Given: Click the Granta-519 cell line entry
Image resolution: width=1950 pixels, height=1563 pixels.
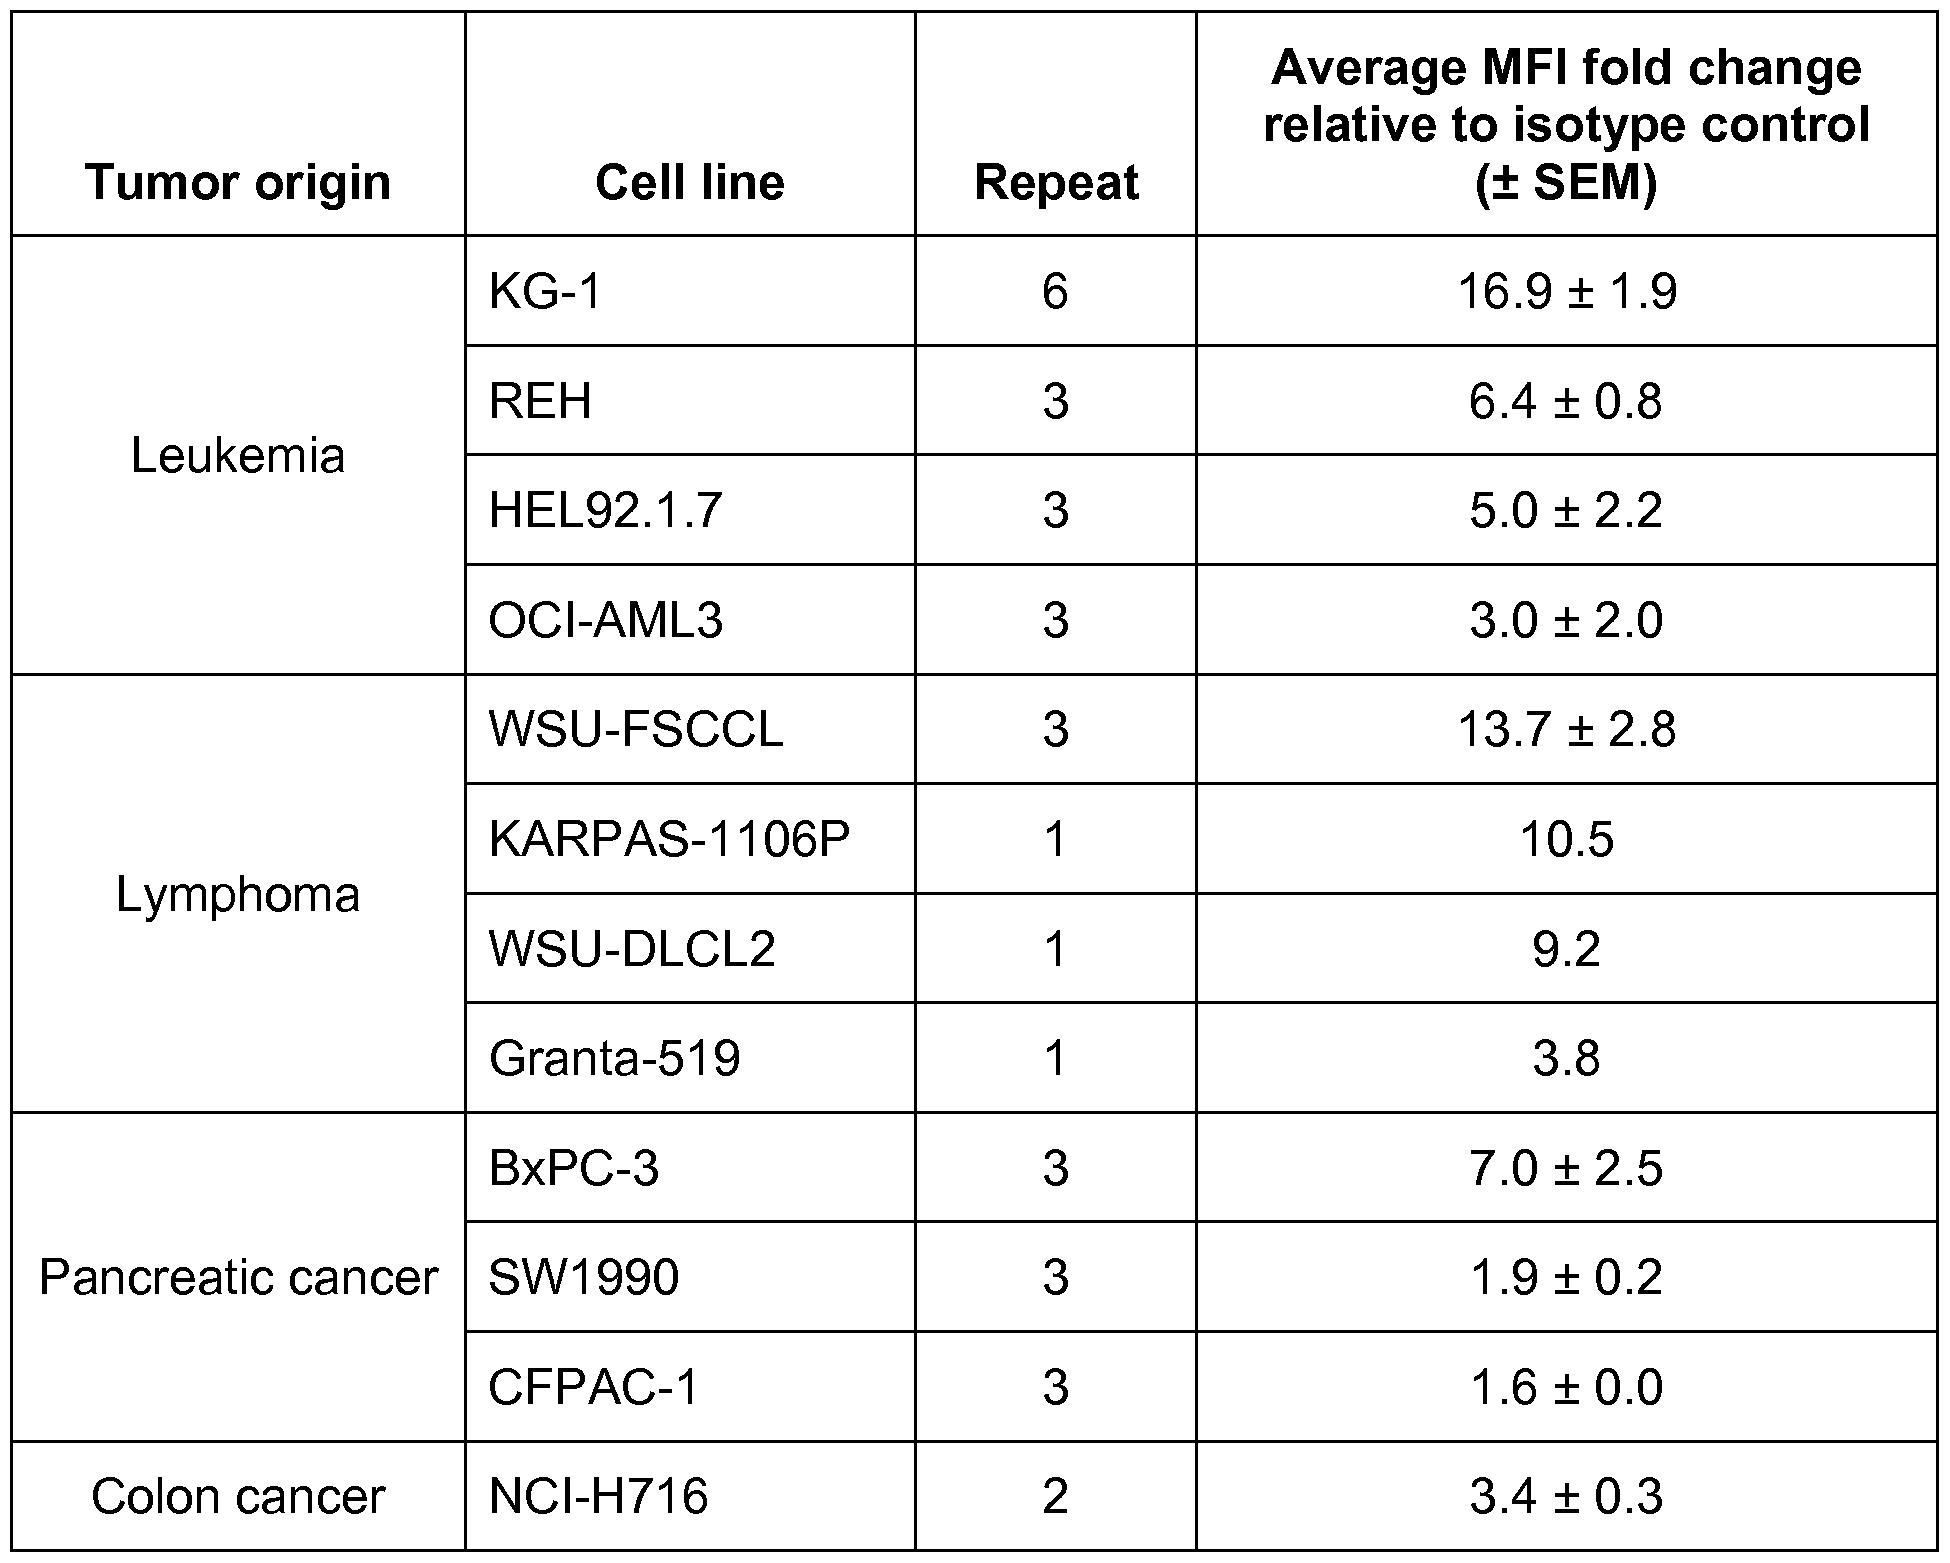Looking at the screenshot, I should (614, 1058).
